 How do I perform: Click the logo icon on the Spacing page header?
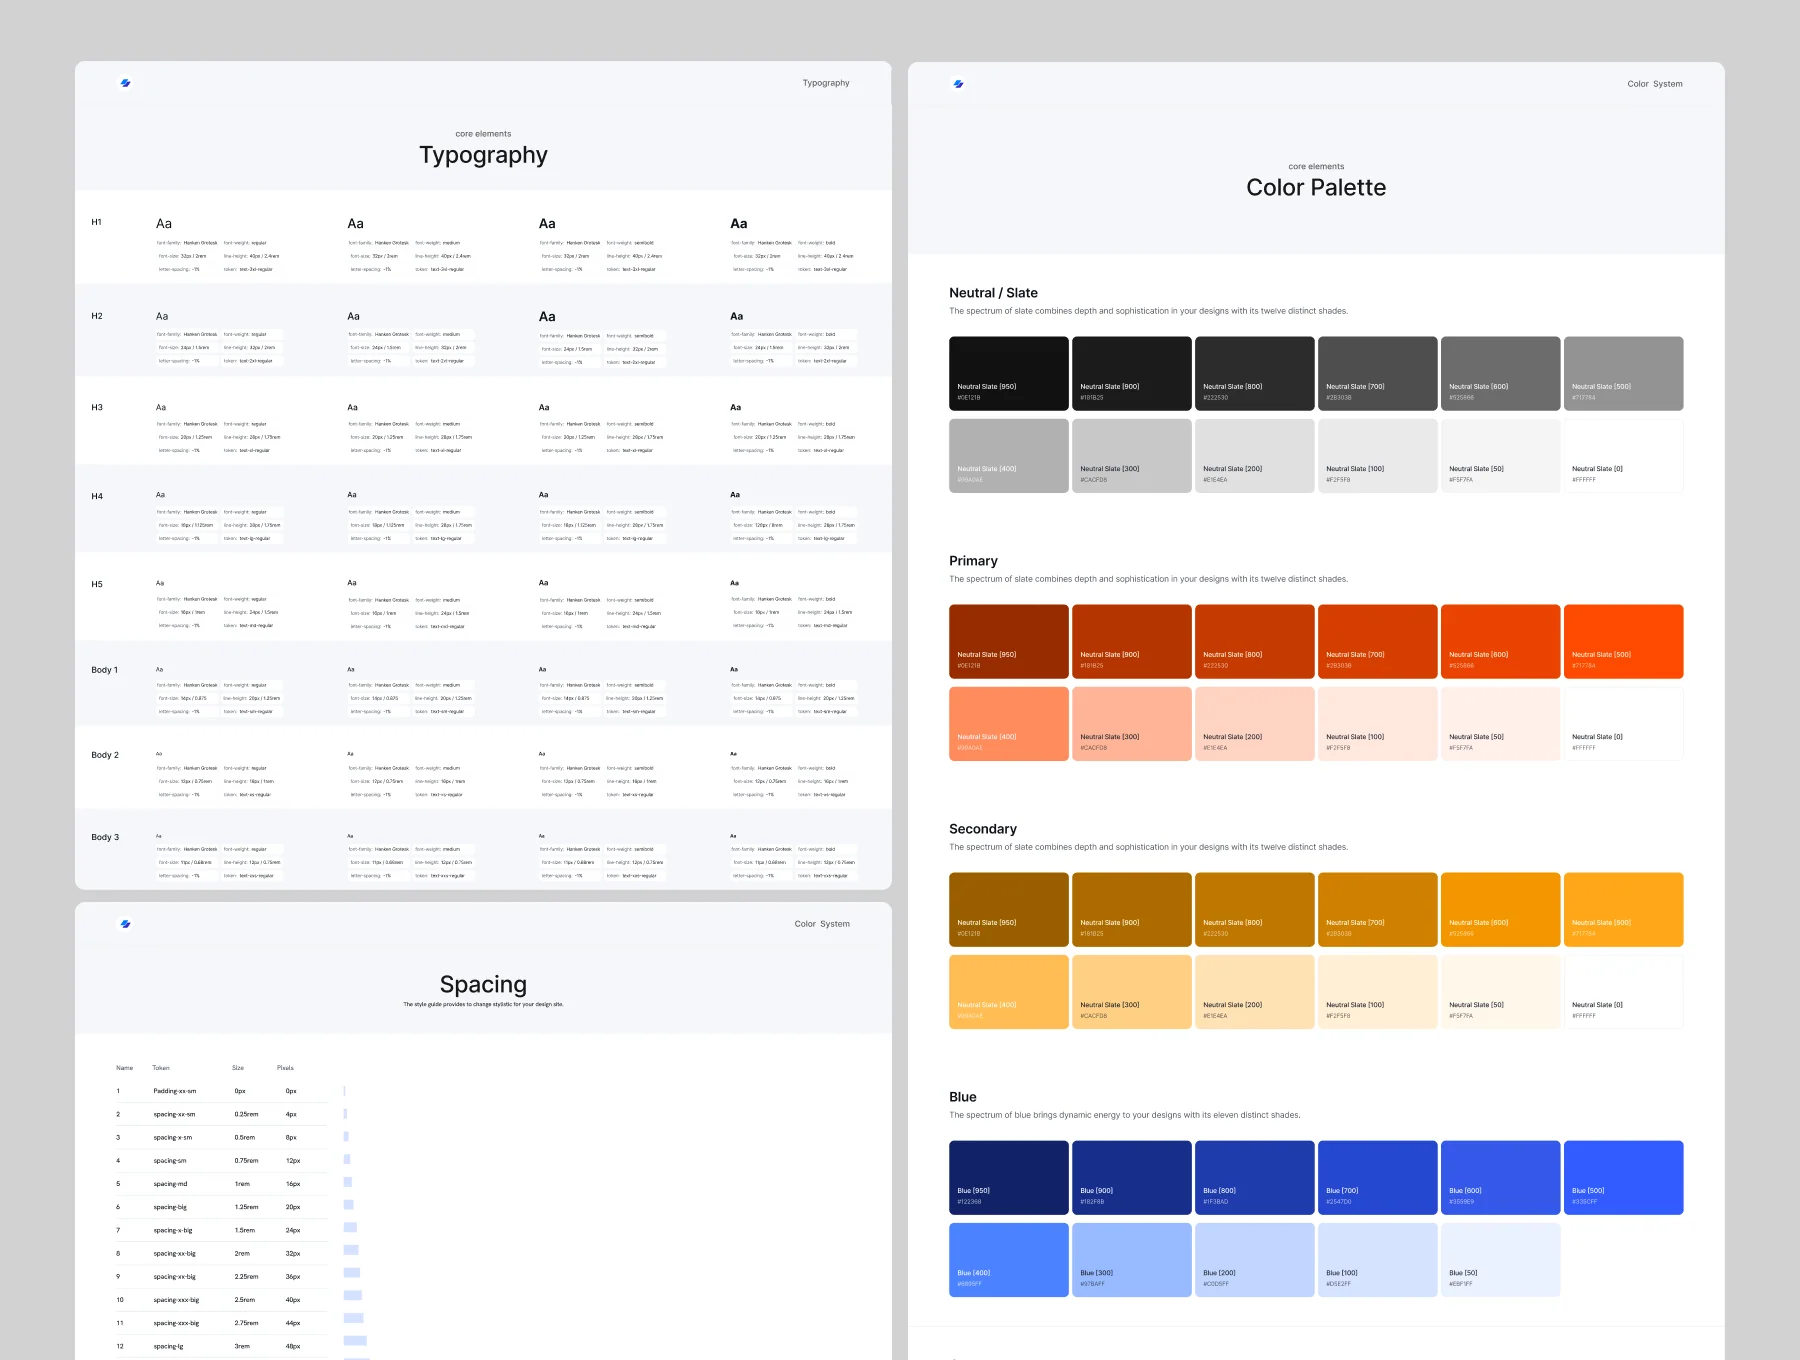point(125,924)
